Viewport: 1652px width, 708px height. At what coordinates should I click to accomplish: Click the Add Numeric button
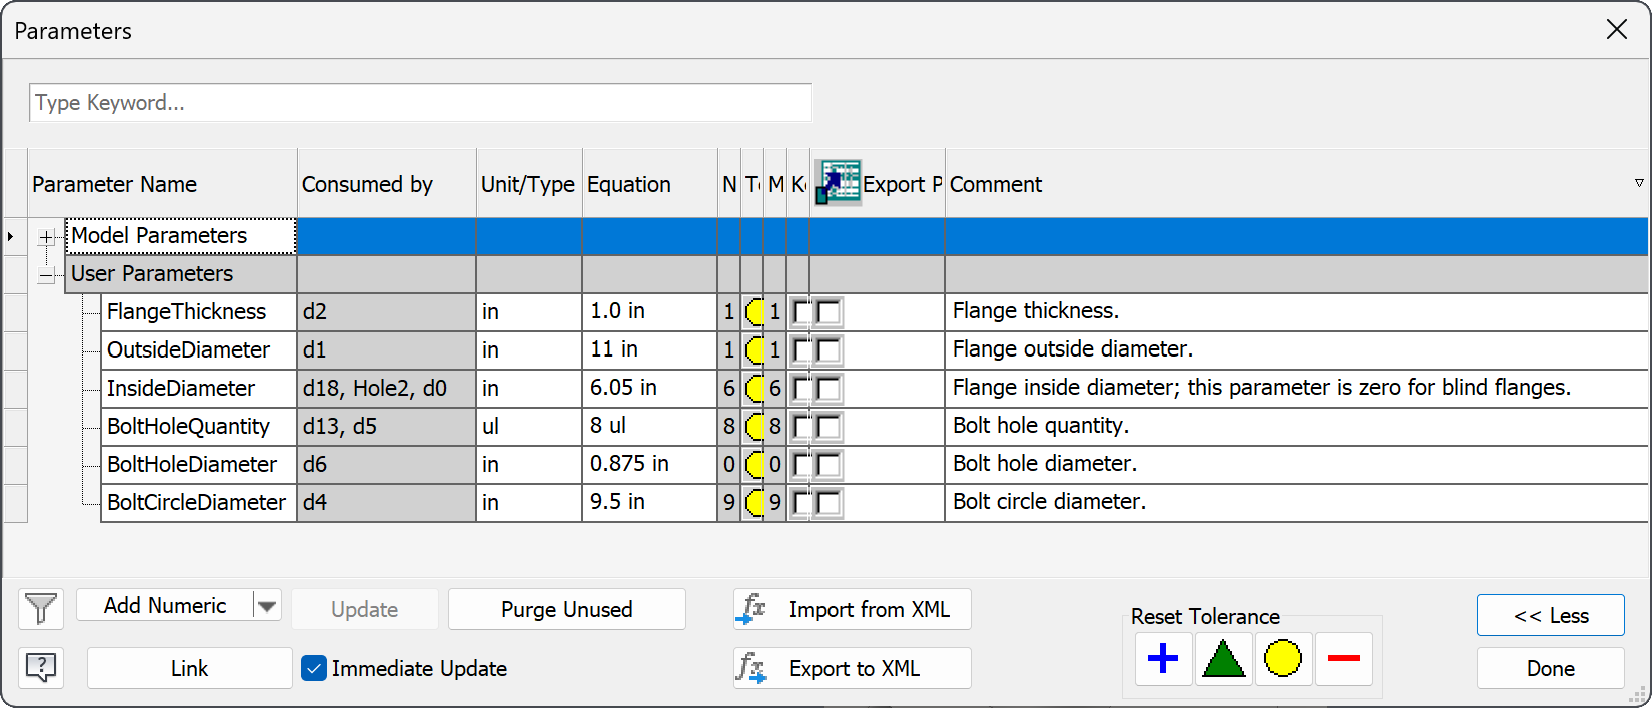[165, 605]
